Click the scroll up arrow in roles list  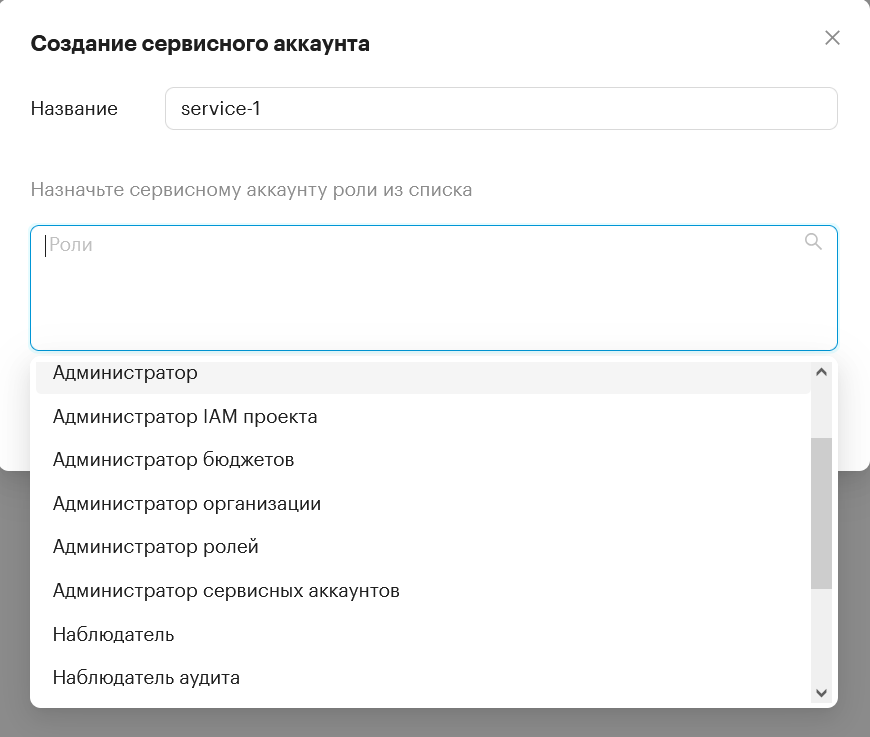[x=821, y=372]
